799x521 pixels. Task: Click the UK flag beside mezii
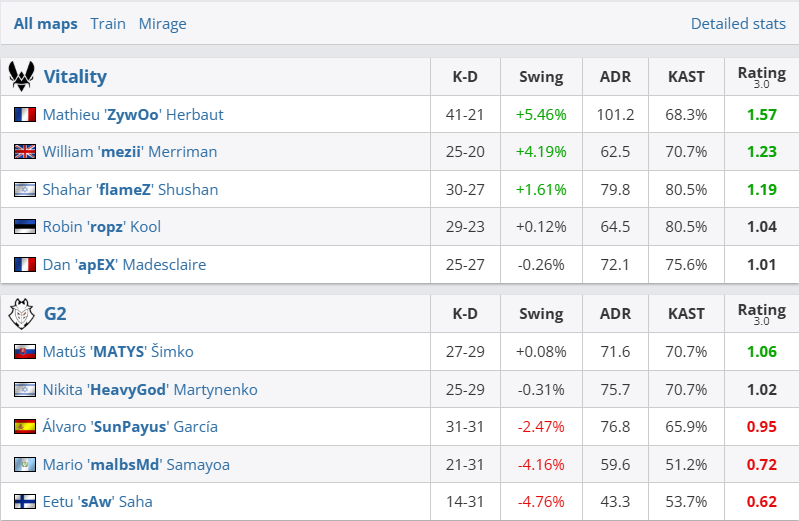pos(25,152)
